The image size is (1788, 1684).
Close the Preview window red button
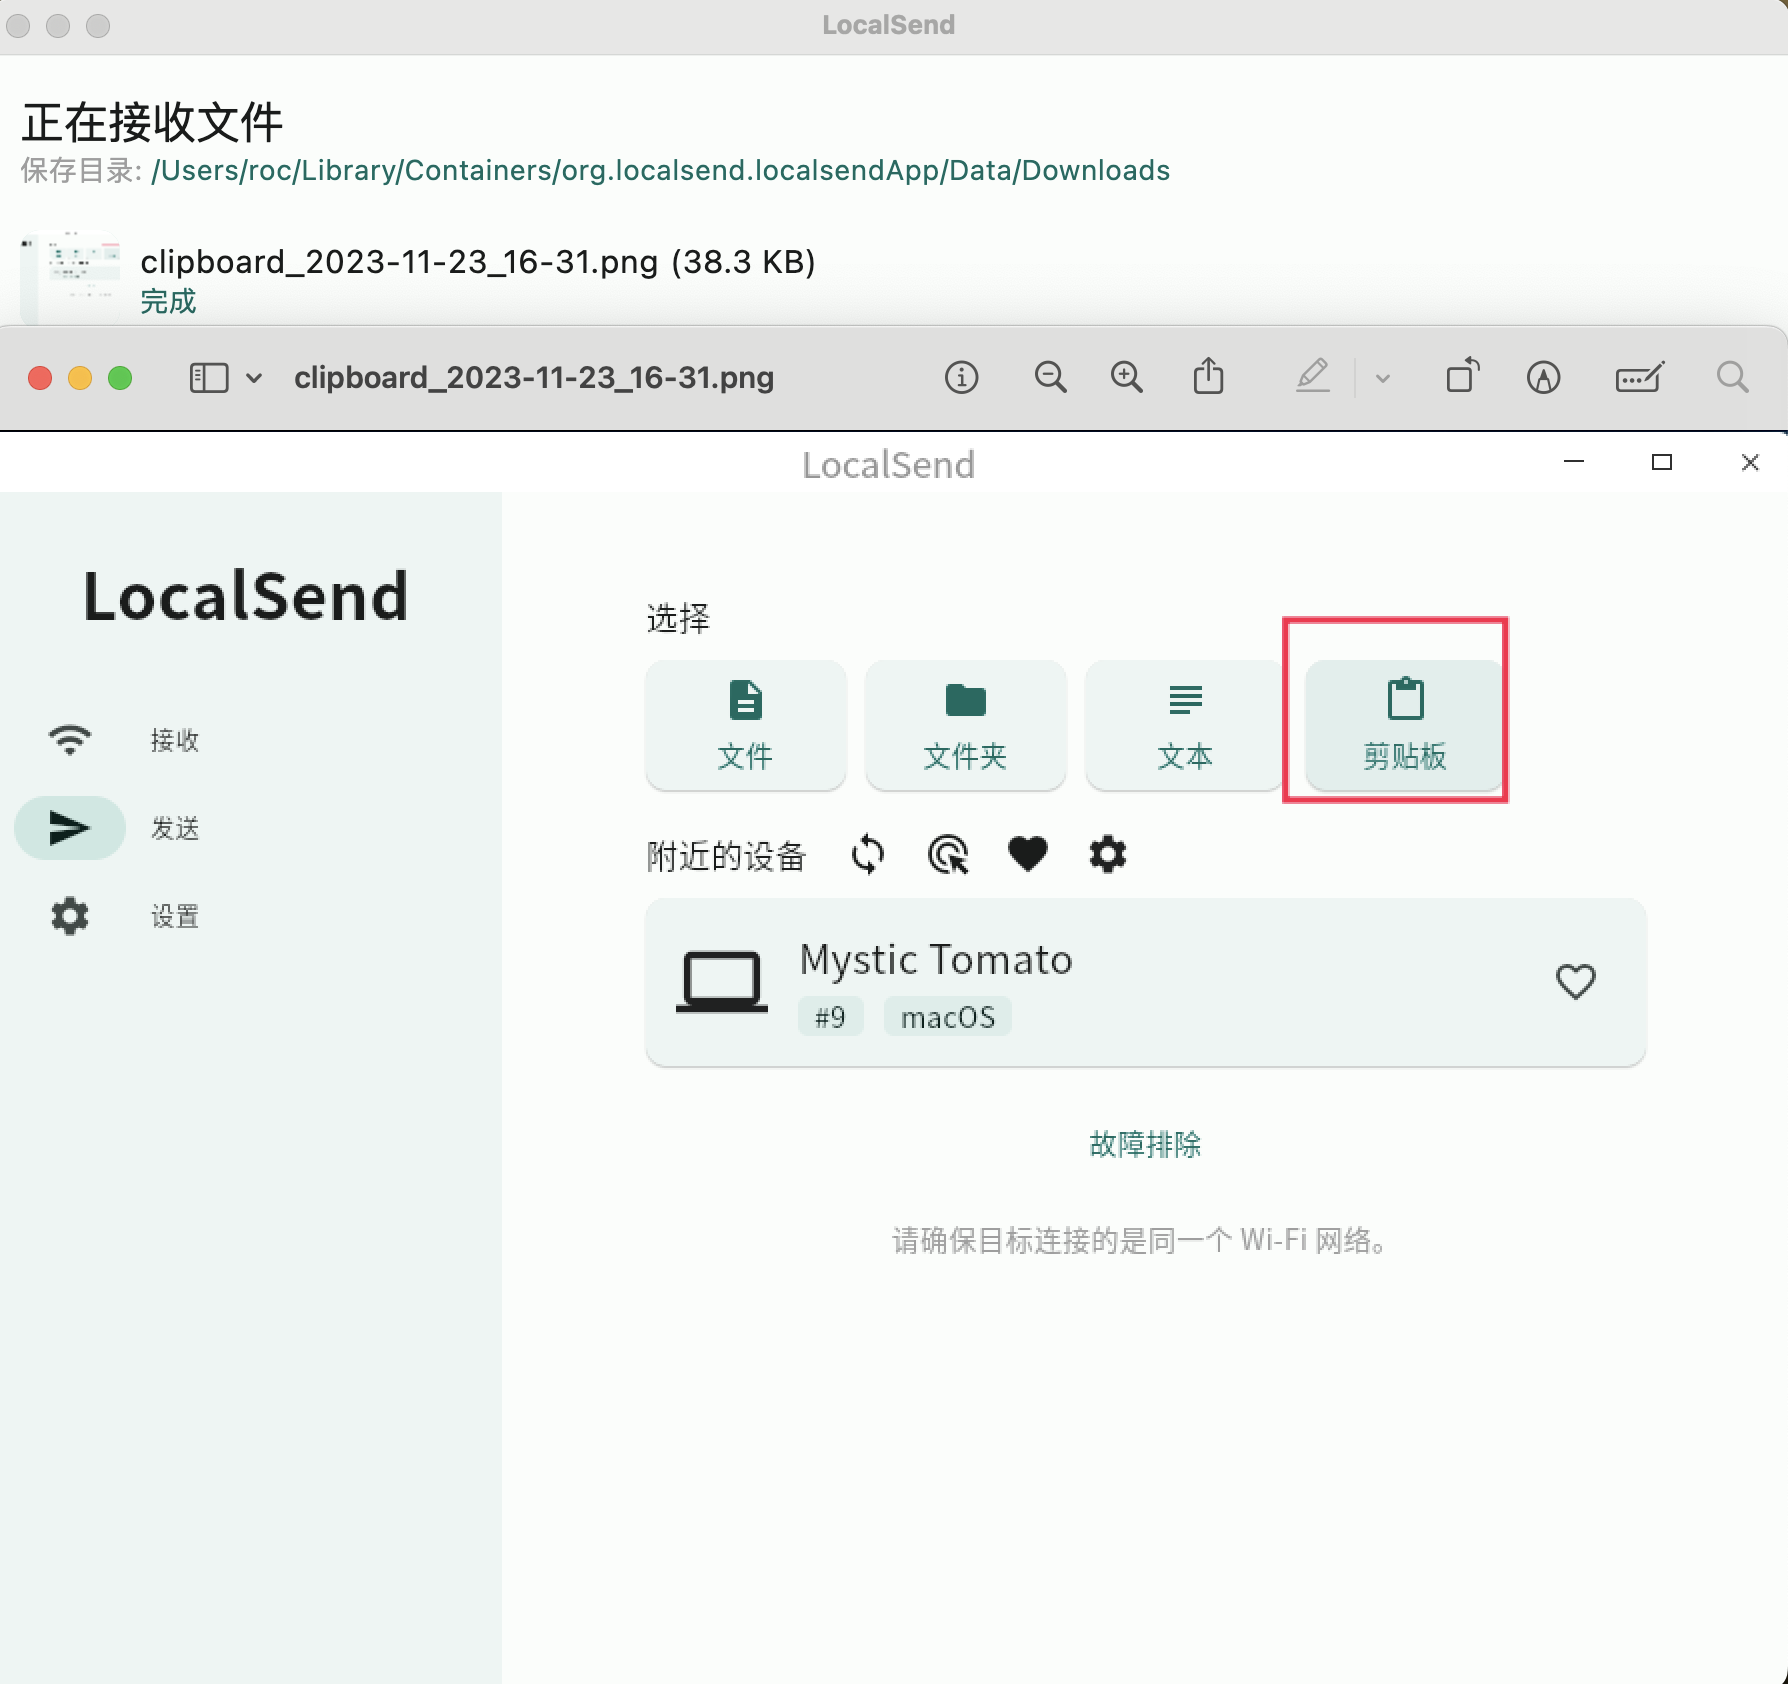[x=40, y=378]
